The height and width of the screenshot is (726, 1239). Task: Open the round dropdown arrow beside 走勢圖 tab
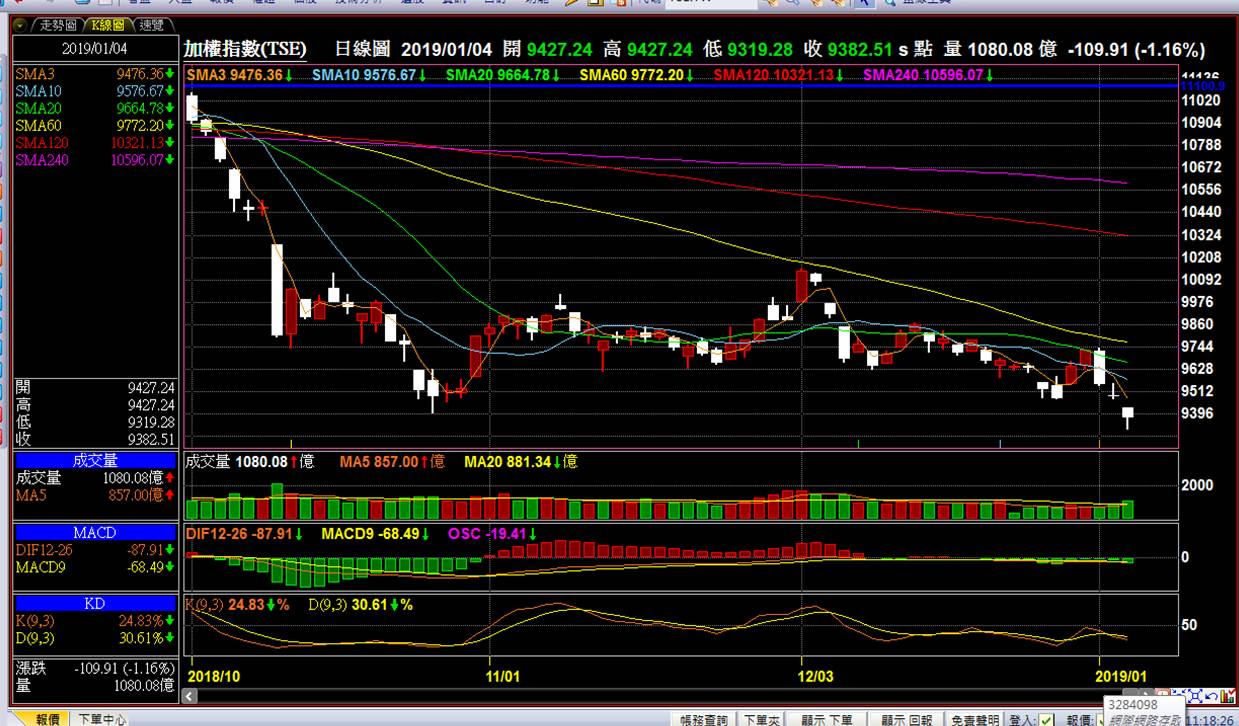pyautogui.click(x=20, y=24)
